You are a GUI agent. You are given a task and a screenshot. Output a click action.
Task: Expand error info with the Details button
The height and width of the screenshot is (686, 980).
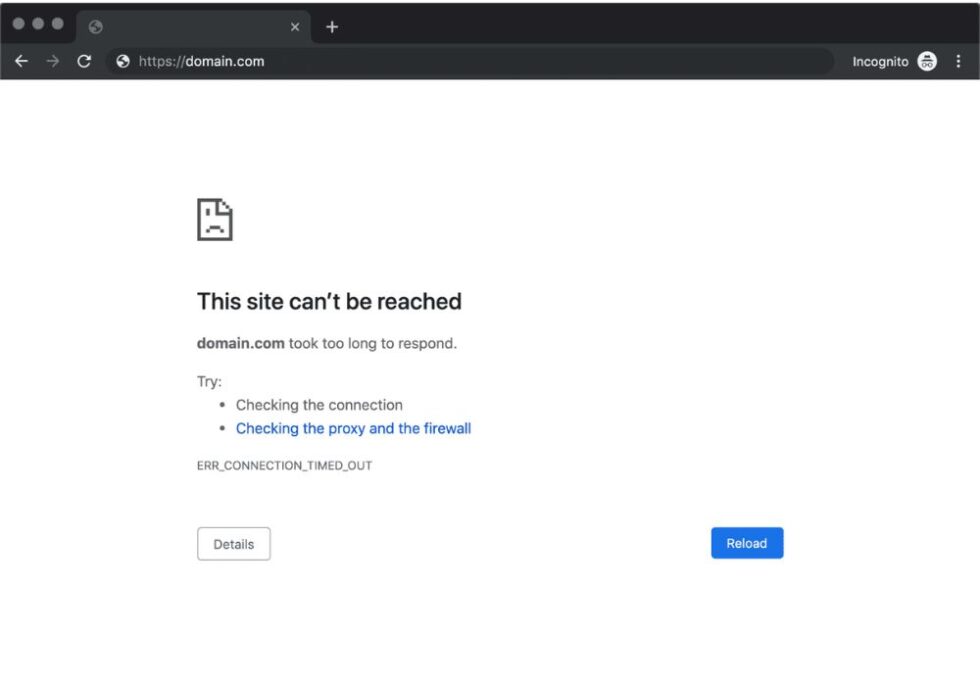pyautogui.click(x=234, y=544)
